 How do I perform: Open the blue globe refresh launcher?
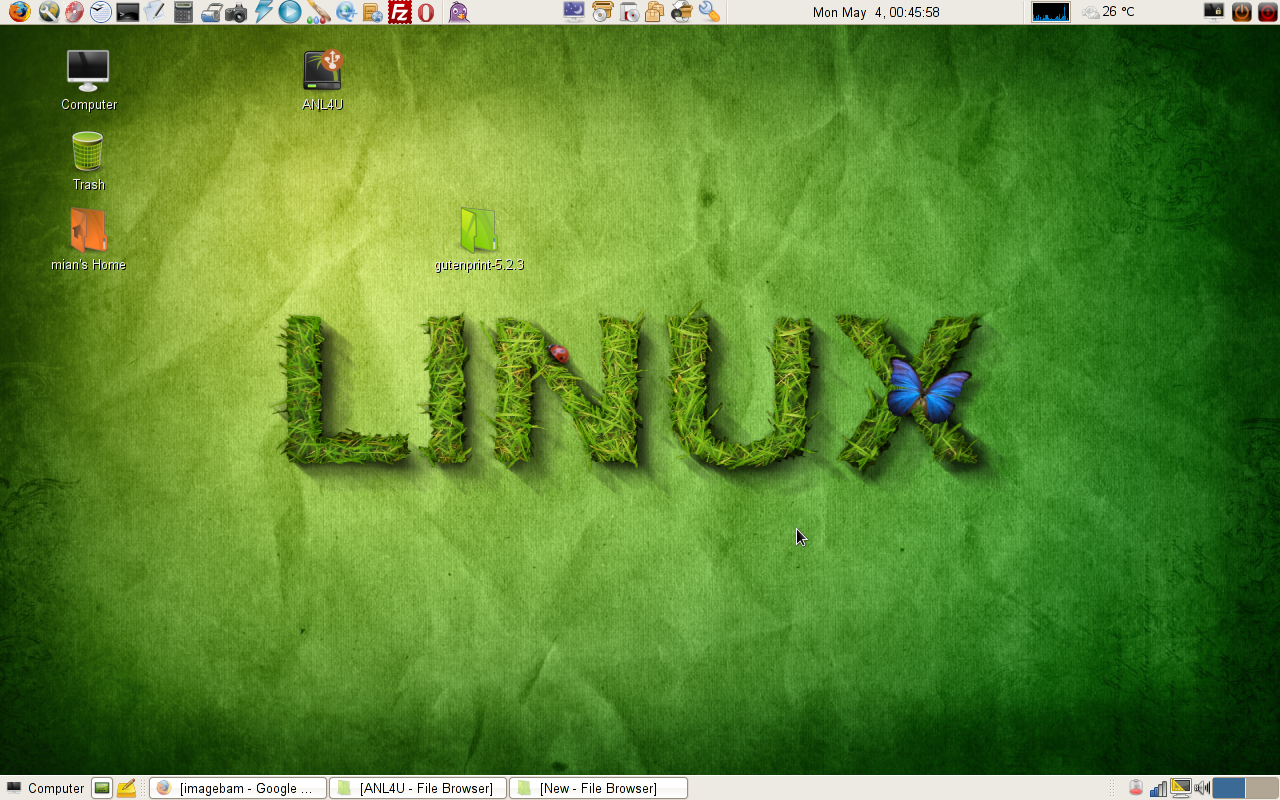345,12
